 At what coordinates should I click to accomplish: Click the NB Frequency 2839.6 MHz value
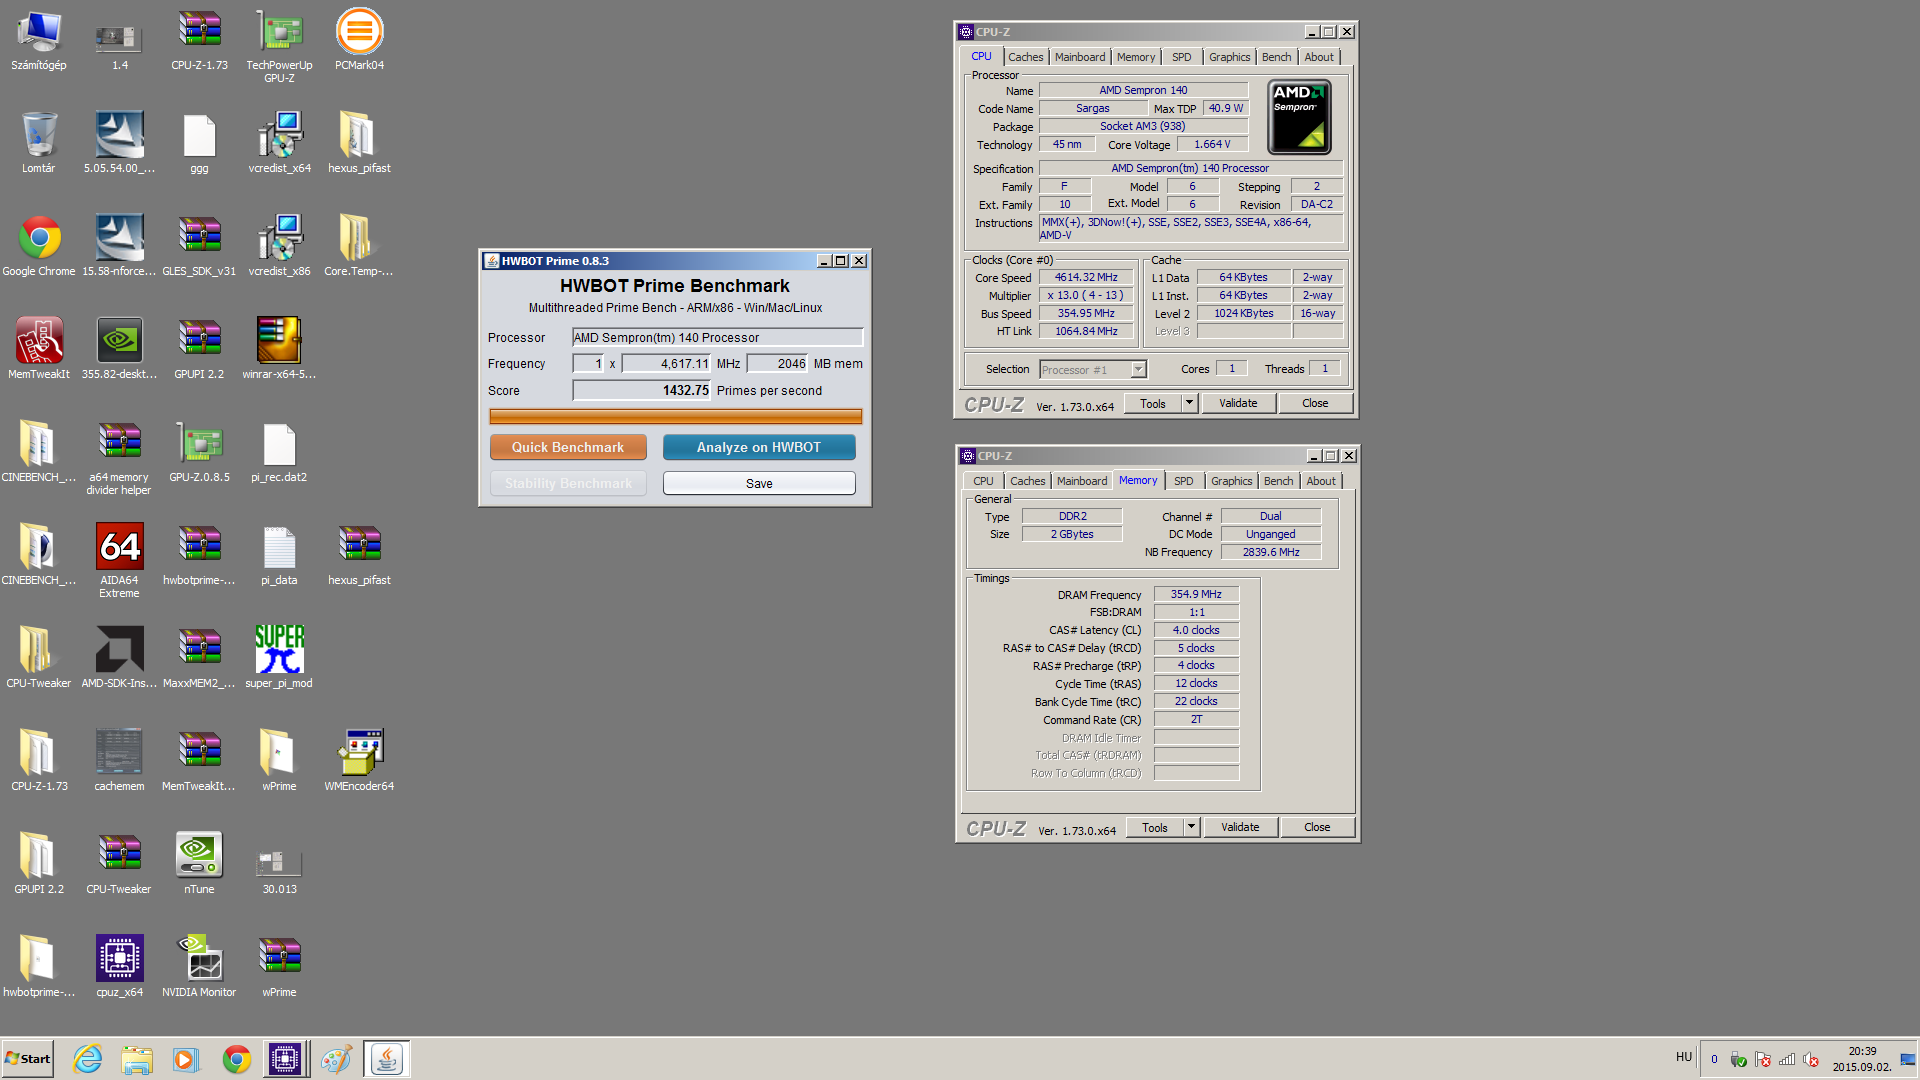point(1271,552)
